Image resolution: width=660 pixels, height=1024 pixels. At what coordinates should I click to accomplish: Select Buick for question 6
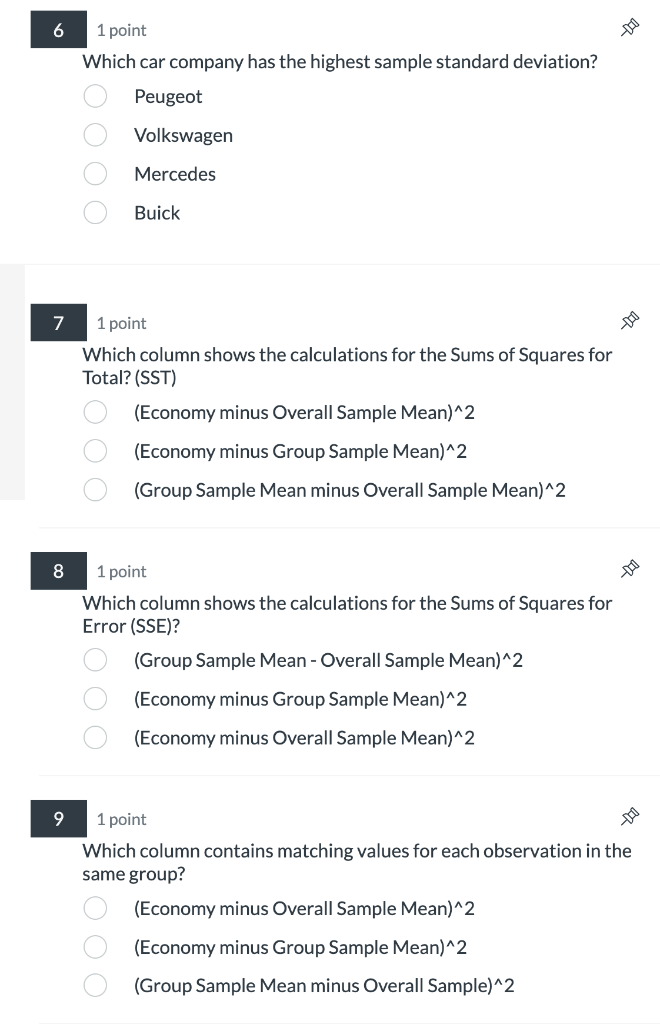coord(95,212)
